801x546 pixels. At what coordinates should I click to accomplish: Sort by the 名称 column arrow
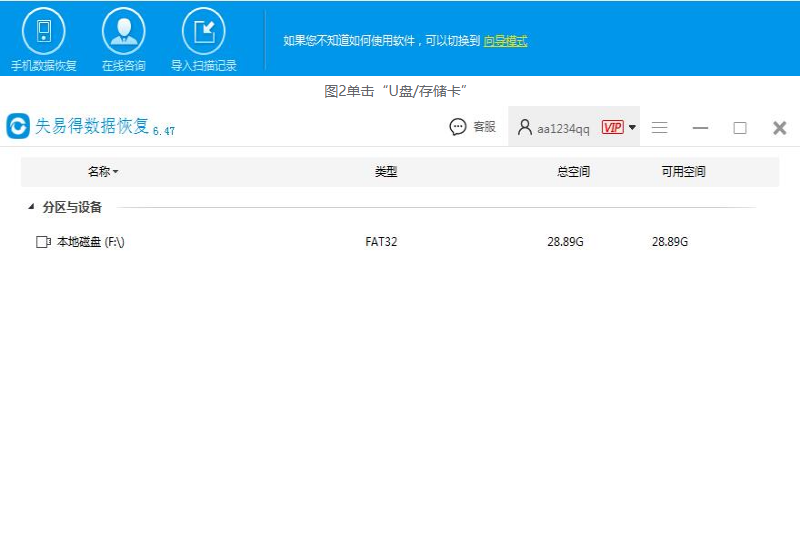point(115,172)
